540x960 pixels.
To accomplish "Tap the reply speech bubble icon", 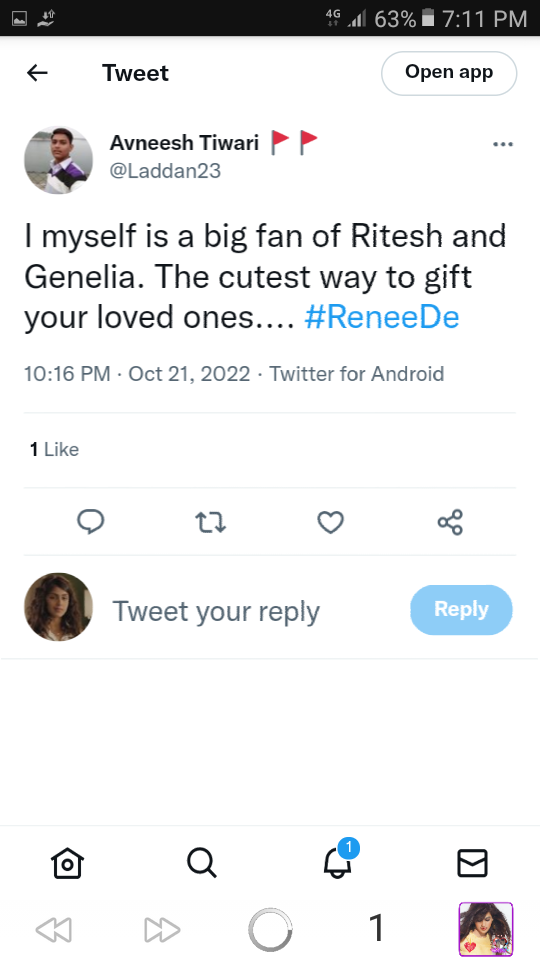I will coord(91,522).
